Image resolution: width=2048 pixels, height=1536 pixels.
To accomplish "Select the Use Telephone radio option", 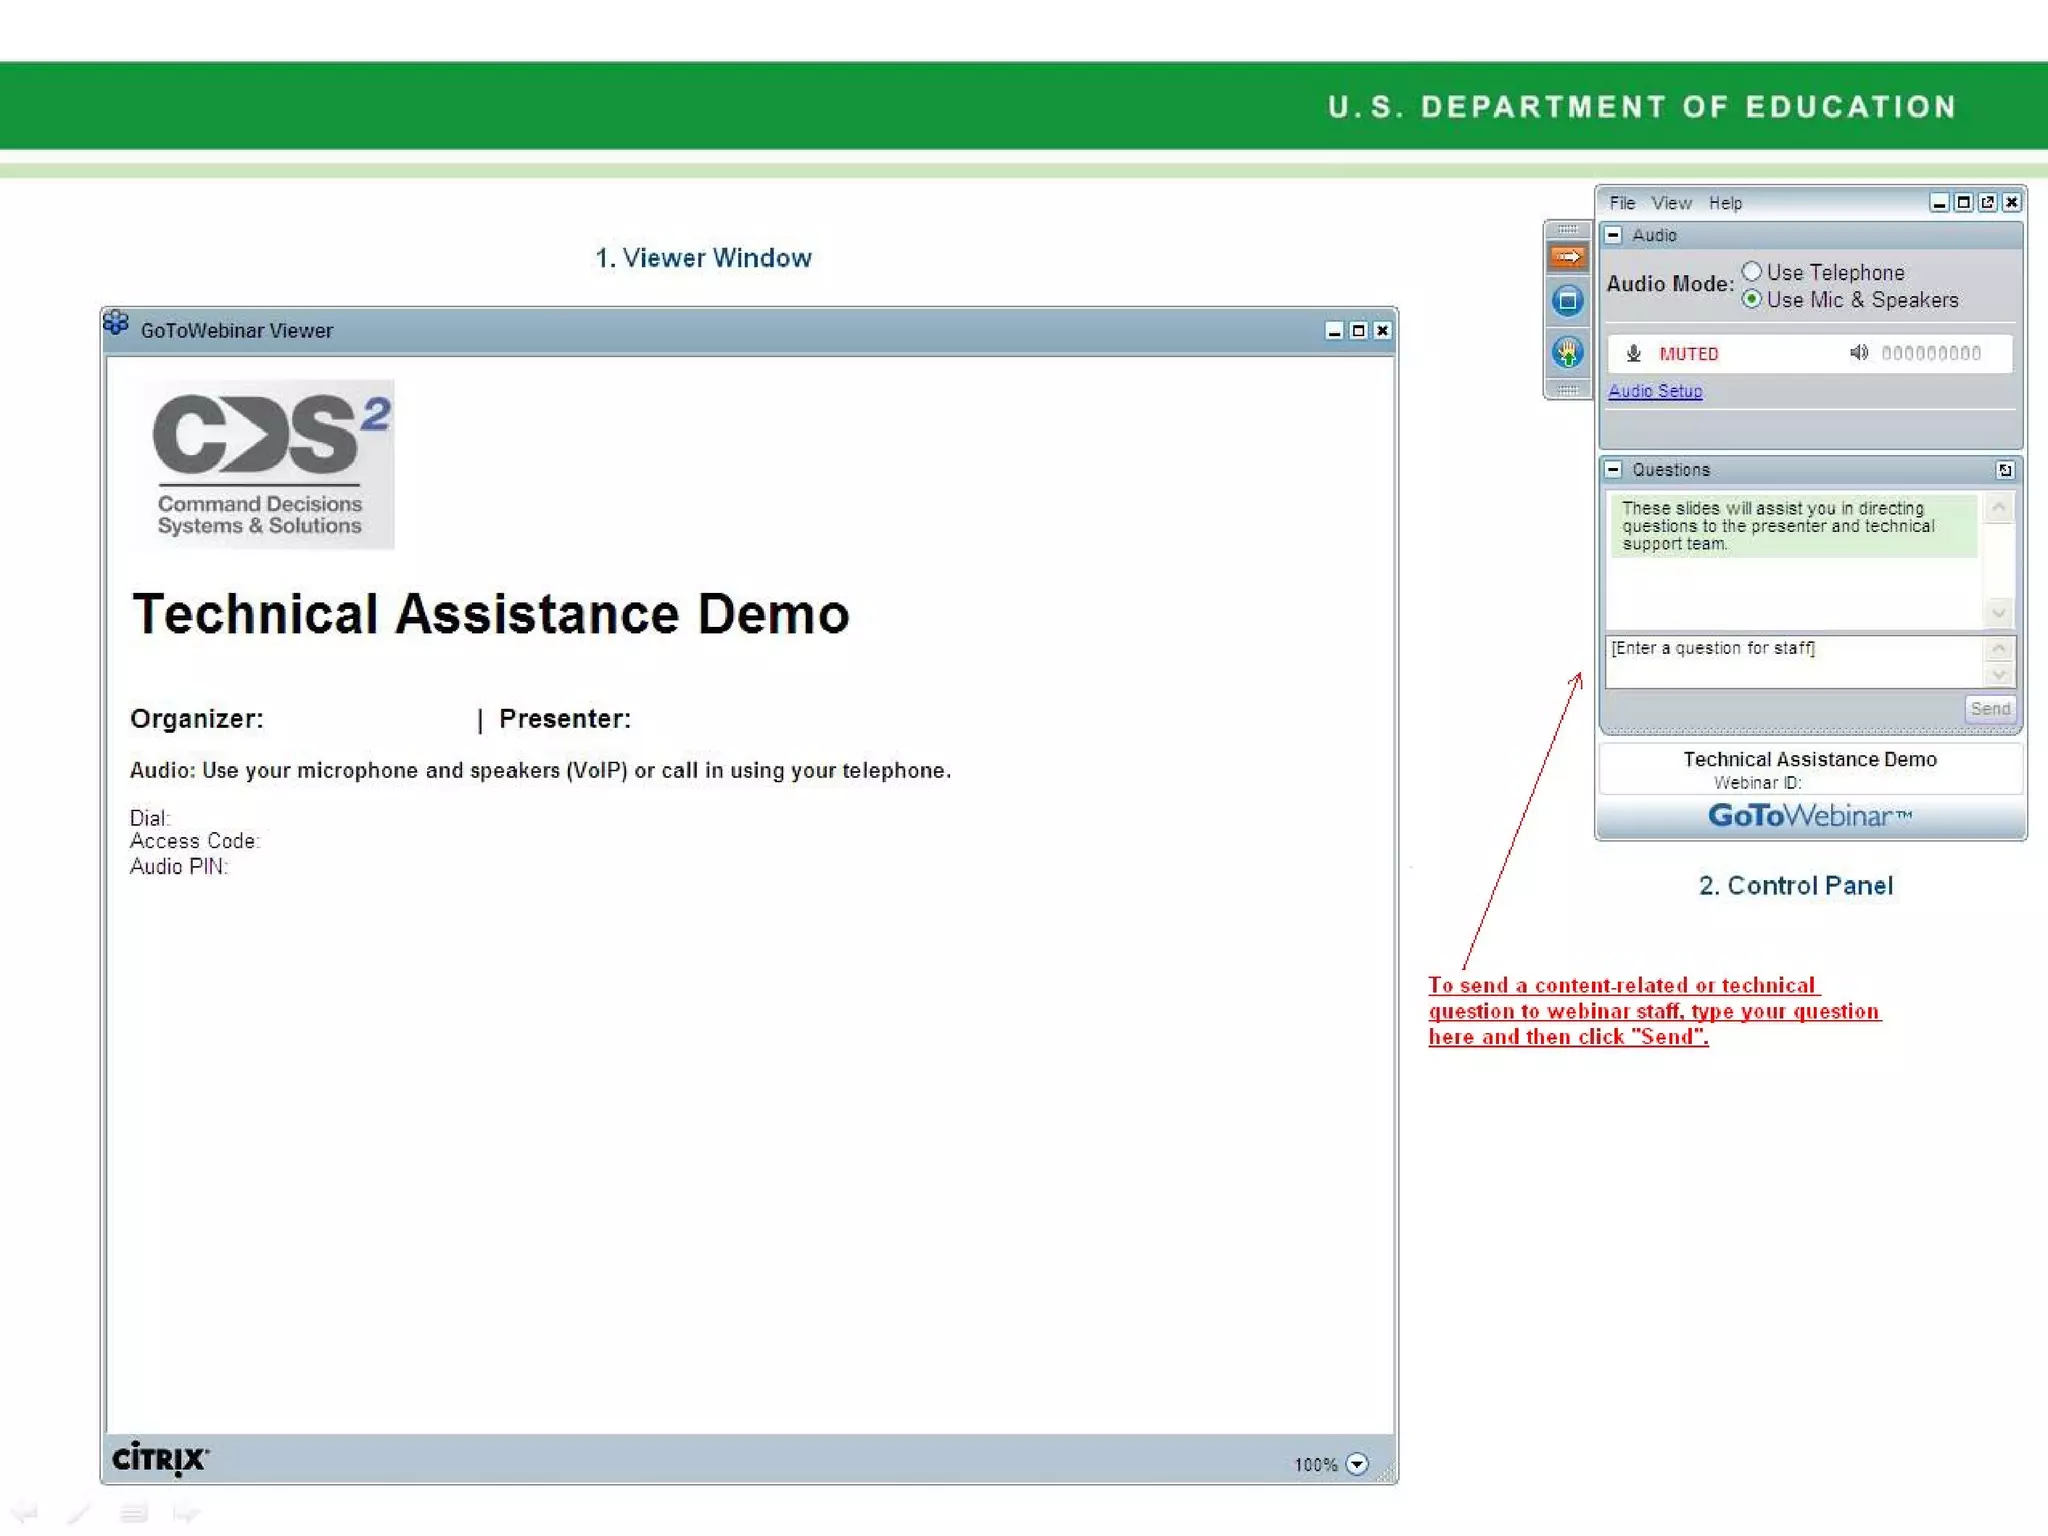I will click(x=1751, y=272).
